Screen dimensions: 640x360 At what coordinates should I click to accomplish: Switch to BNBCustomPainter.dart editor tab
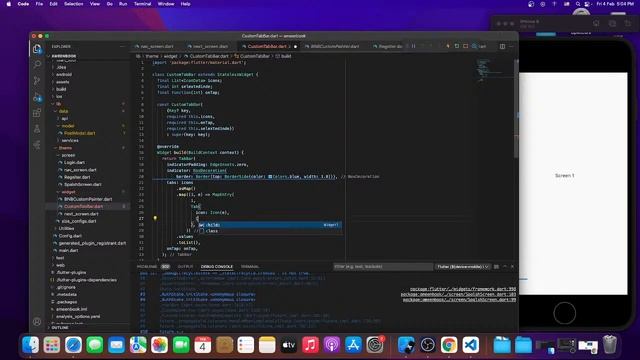point(335,47)
